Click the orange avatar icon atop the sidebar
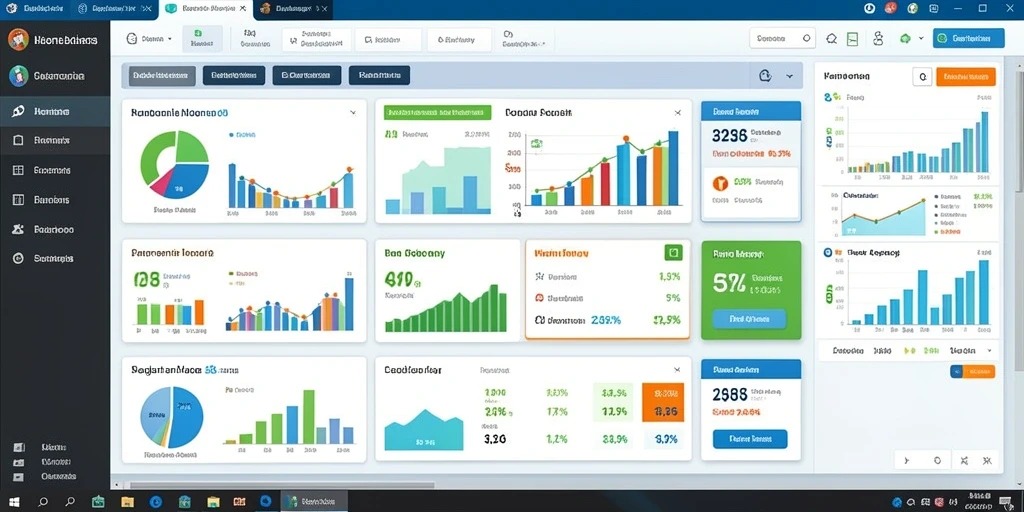 18,39
